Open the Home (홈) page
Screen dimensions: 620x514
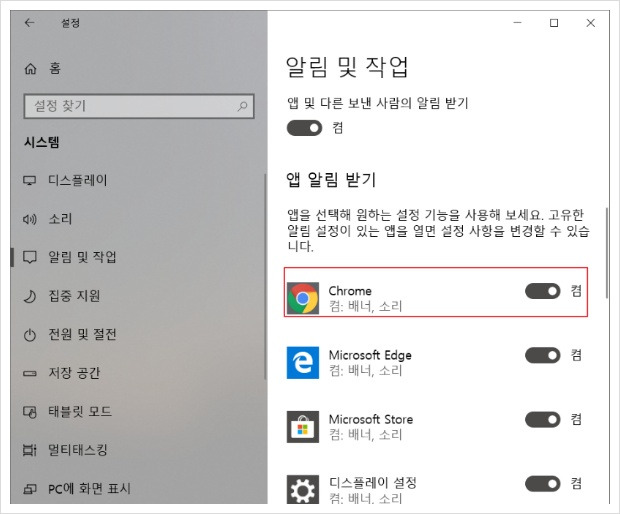[x=43, y=68]
